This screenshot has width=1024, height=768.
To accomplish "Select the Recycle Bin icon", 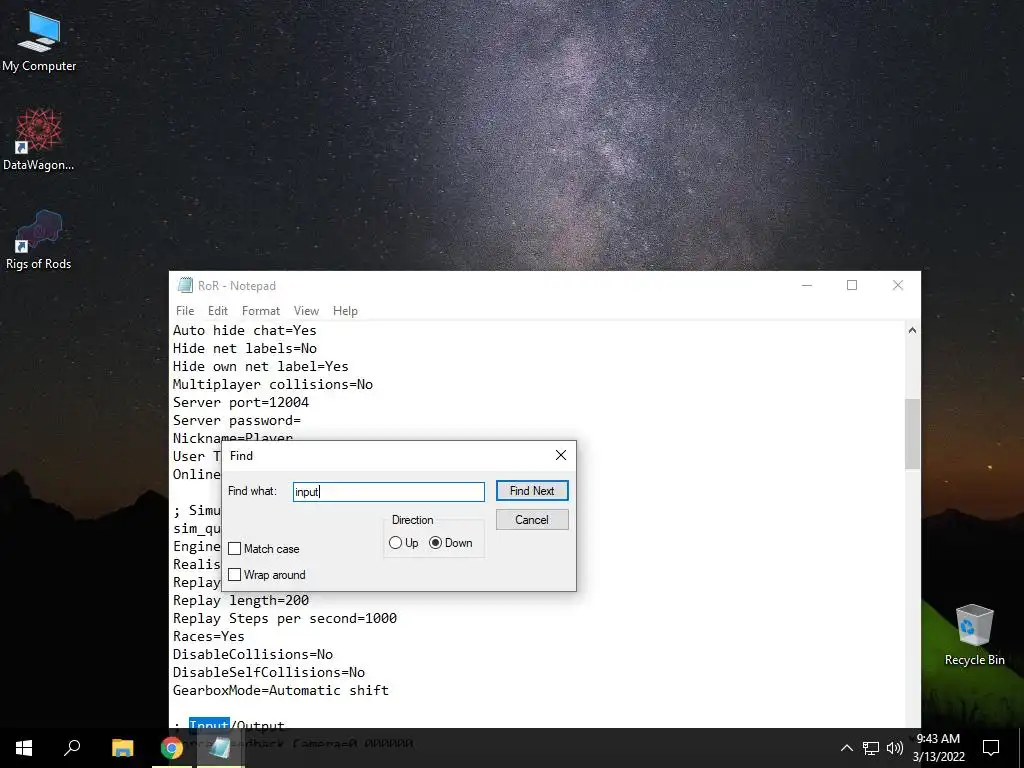I will [974, 635].
